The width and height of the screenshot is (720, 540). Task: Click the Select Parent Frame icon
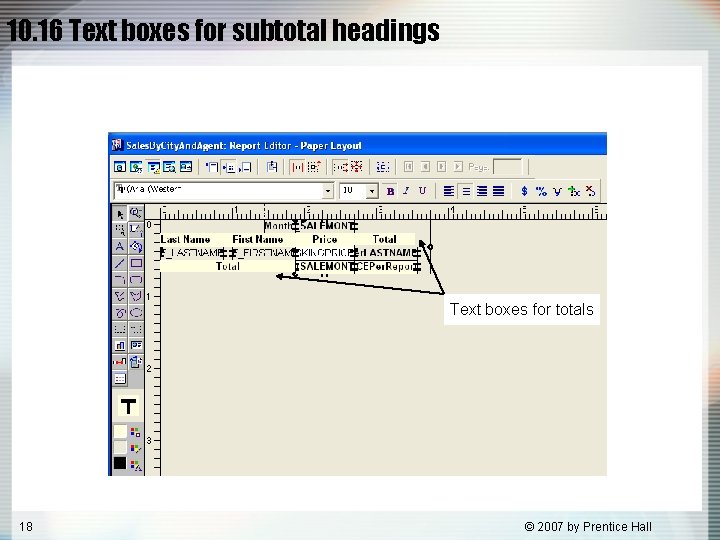[382, 167]
